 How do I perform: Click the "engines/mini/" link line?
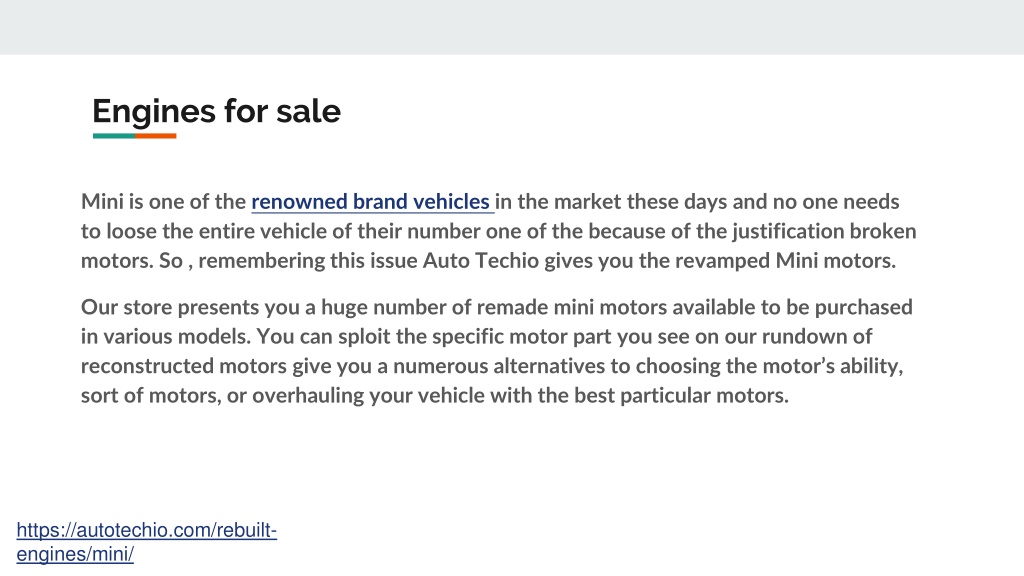pyautogui.click(x=75, y=554)
